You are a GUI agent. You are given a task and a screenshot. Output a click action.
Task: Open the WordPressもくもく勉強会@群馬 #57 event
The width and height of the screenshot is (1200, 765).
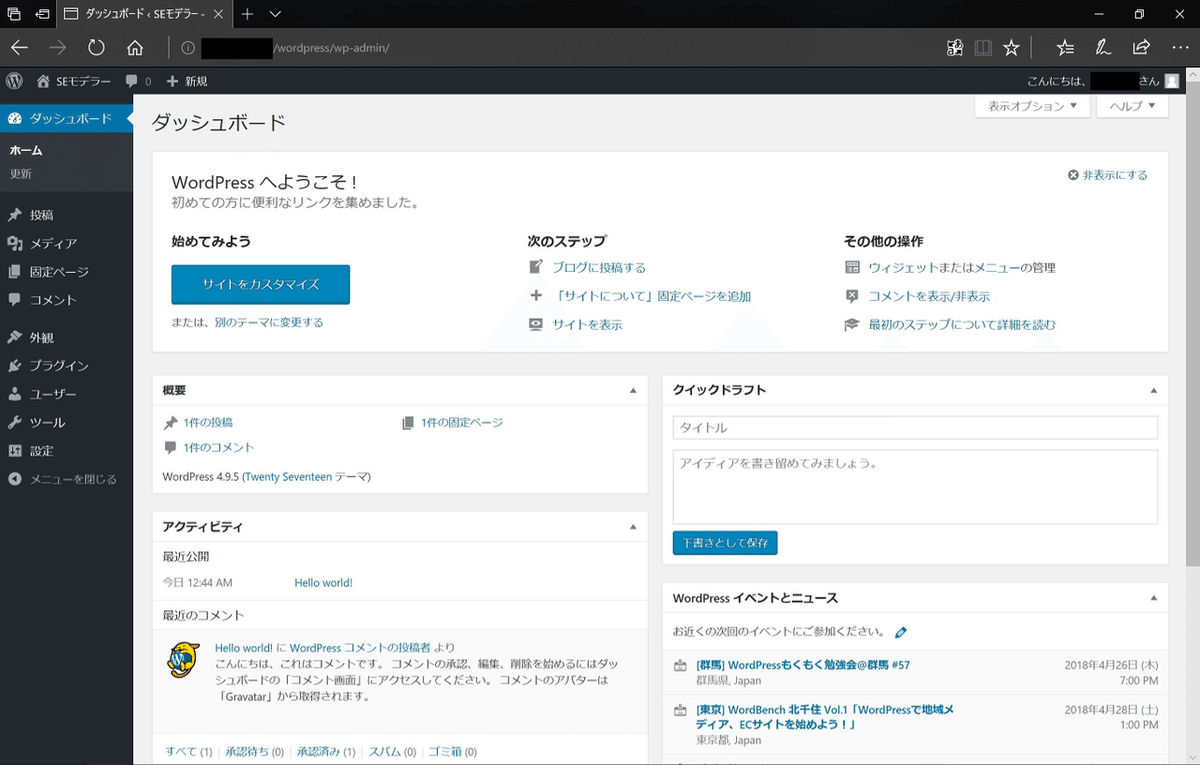pyautogui.click(x=803, y=665)
